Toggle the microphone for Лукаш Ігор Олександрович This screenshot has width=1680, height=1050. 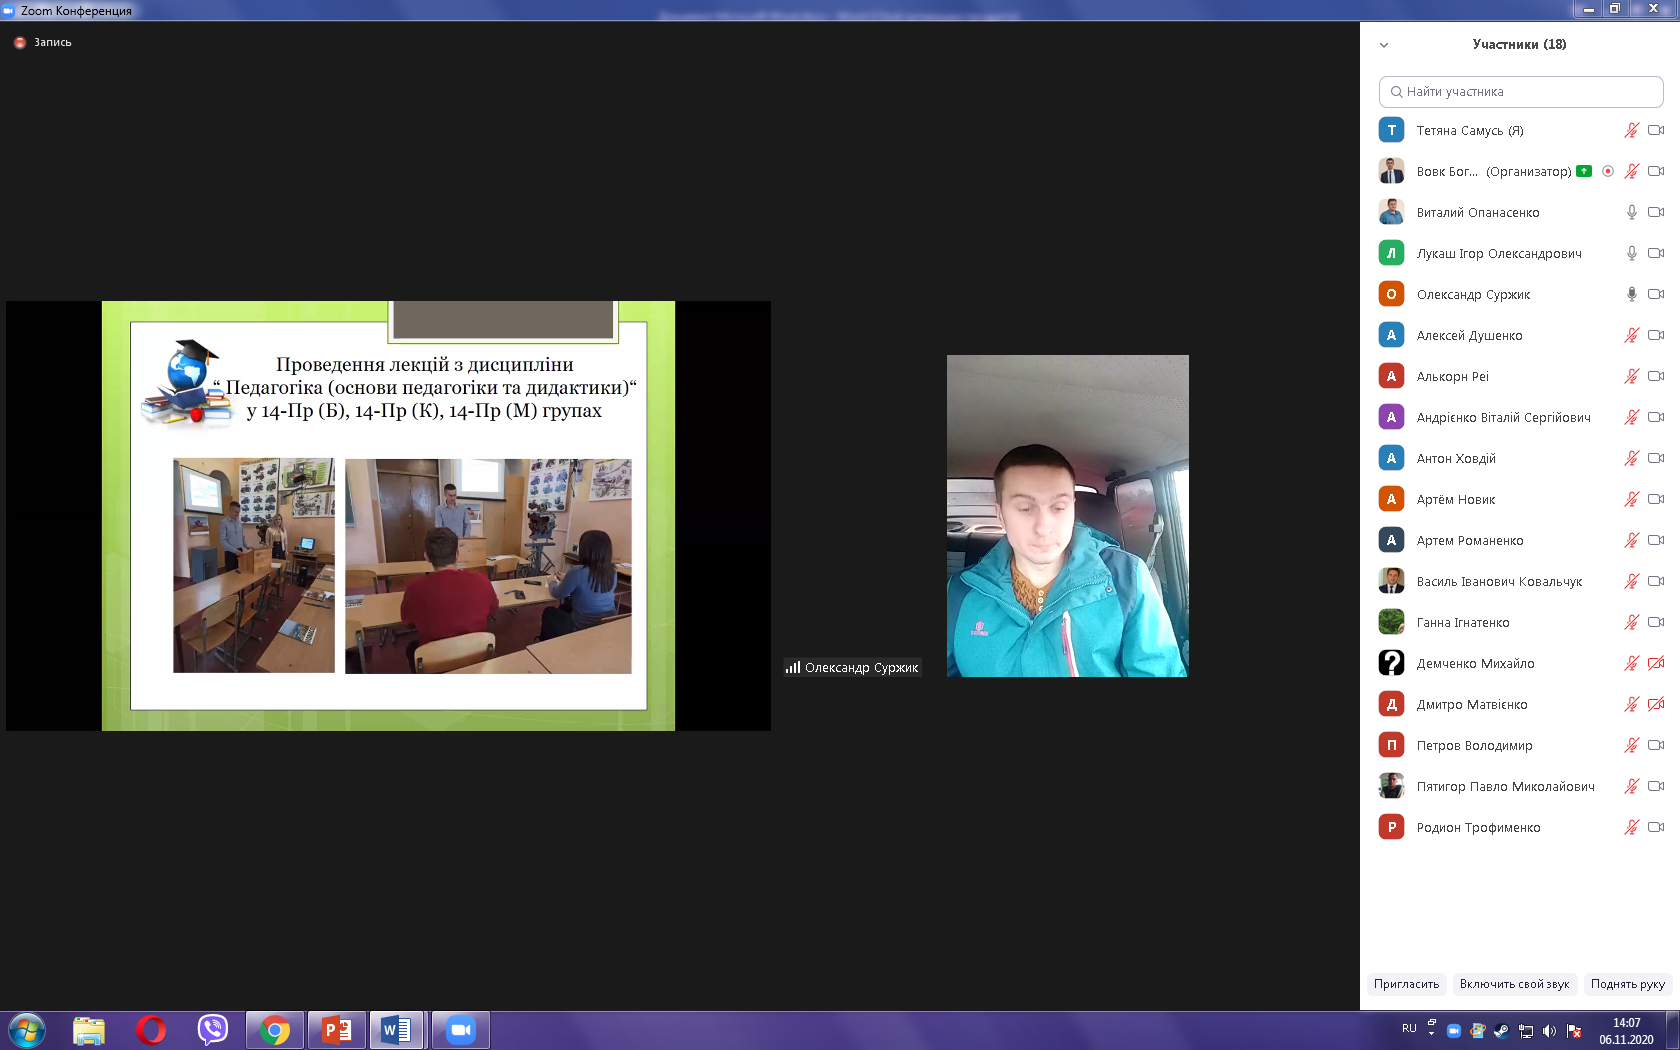1631,253
